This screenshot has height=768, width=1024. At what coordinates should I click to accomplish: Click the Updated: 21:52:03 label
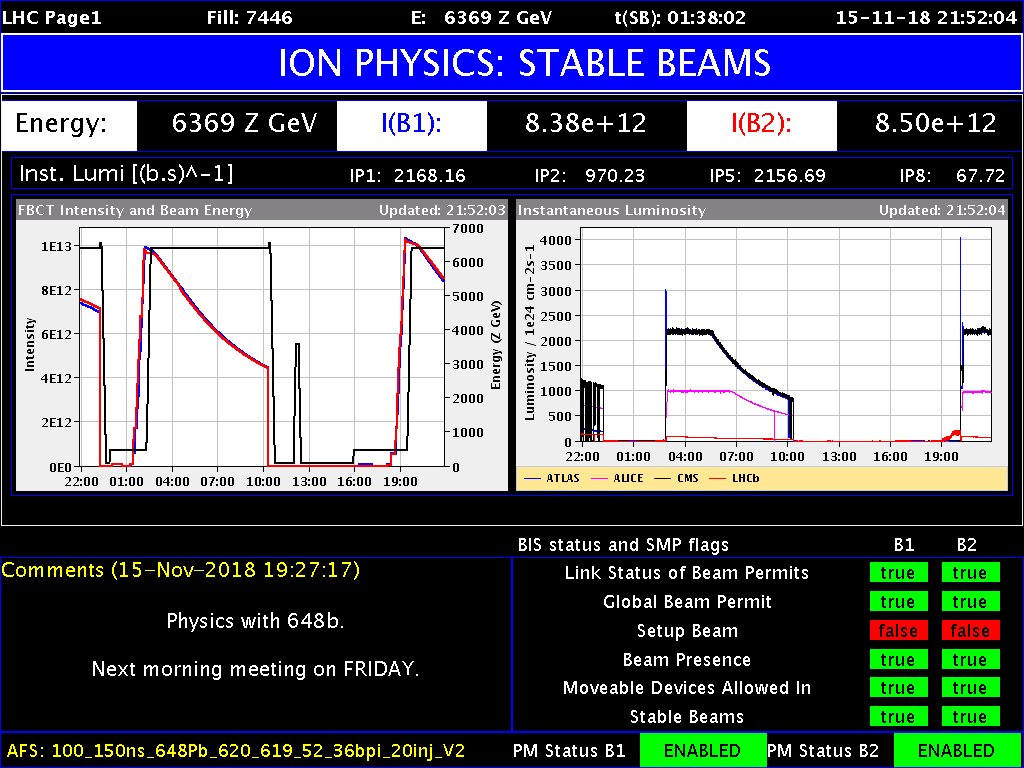tap(441, 210)
